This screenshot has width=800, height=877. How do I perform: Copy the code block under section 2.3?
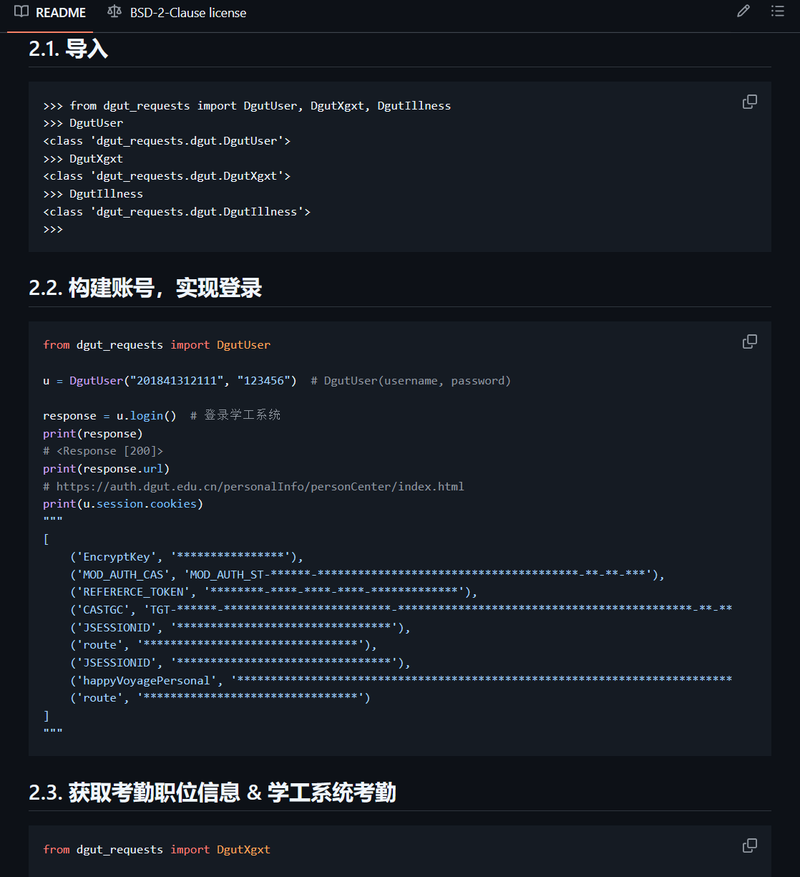(x=749, y=846)
